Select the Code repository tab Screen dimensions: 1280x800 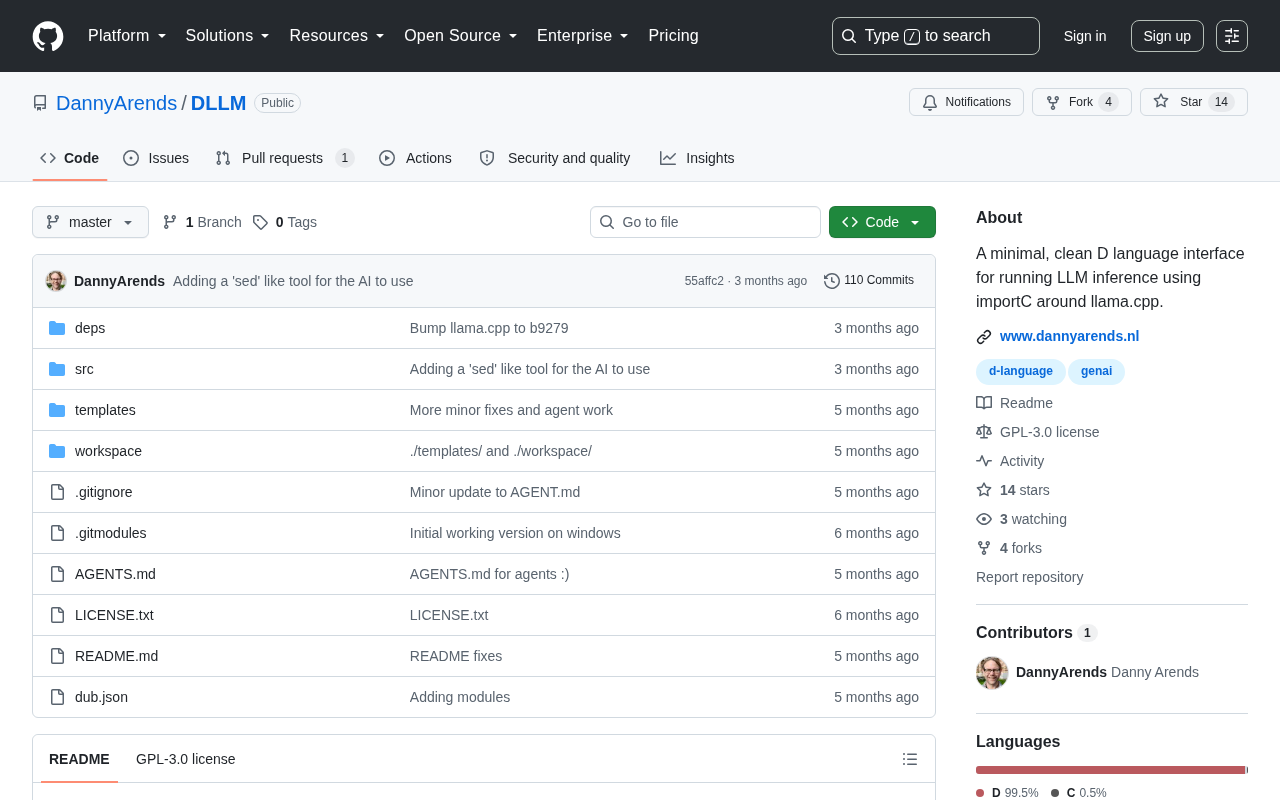70,158
